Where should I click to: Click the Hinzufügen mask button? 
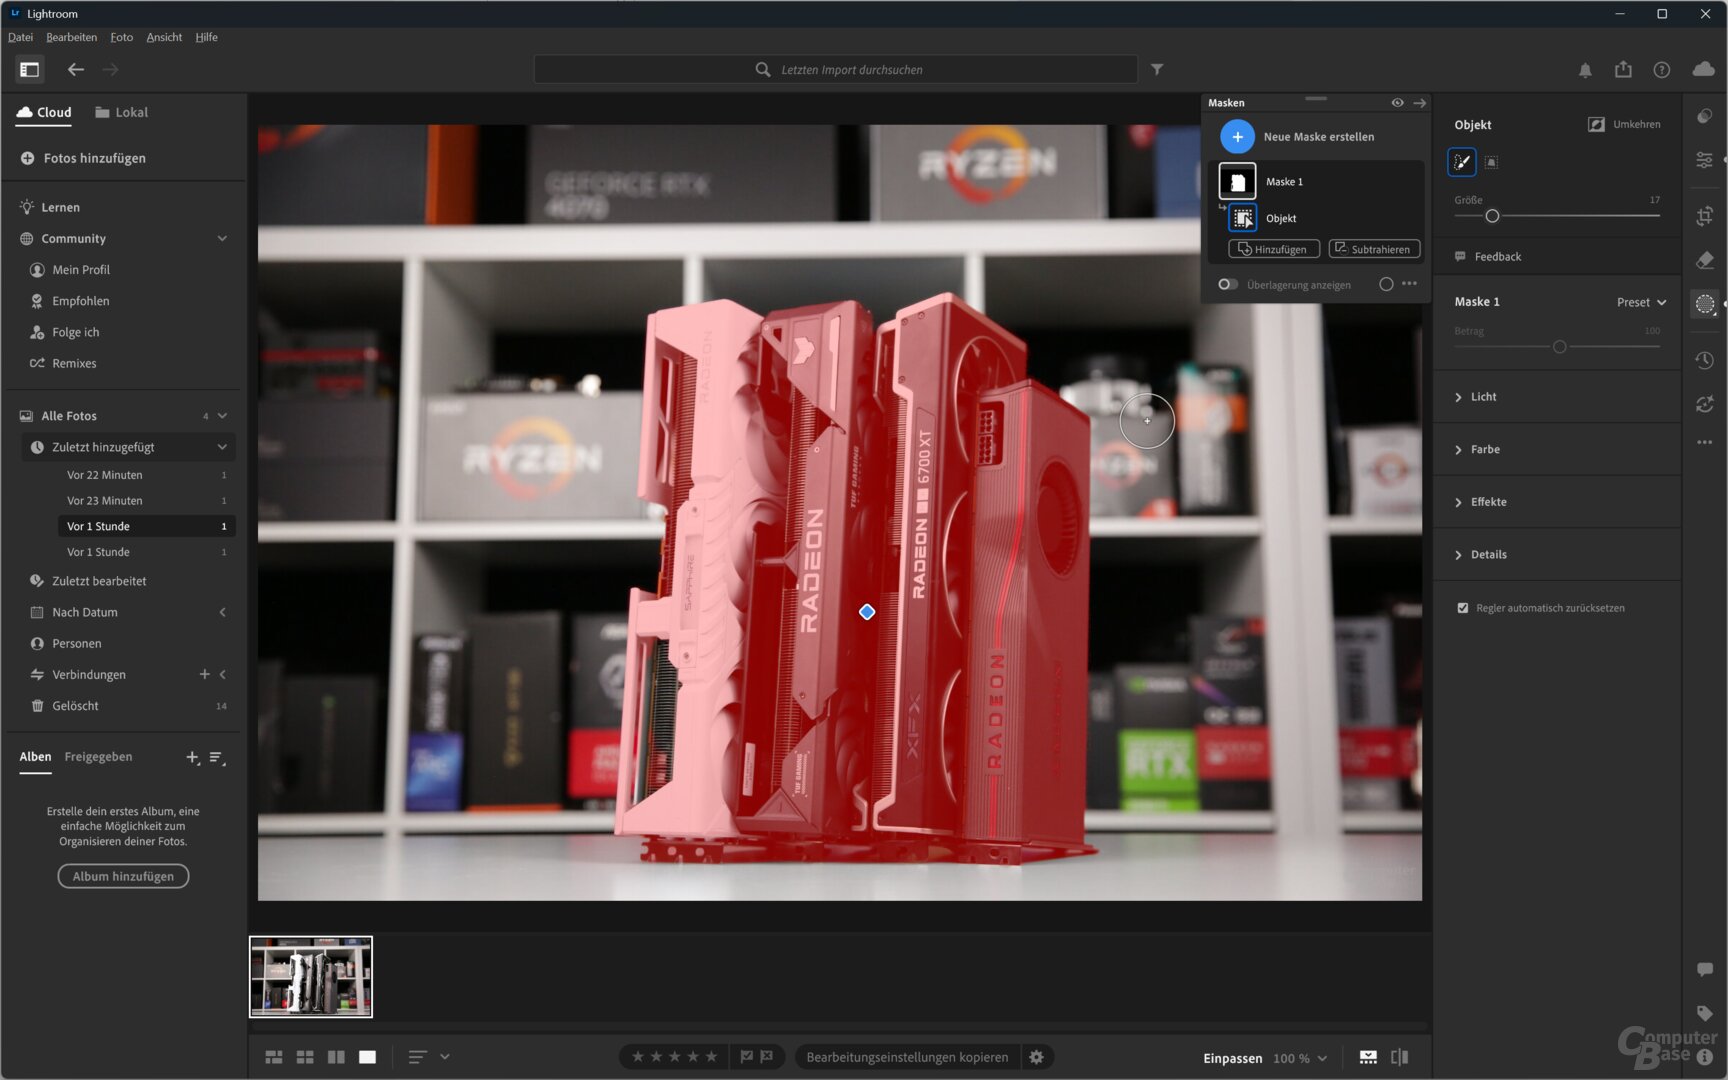[x=1273, y=249]
